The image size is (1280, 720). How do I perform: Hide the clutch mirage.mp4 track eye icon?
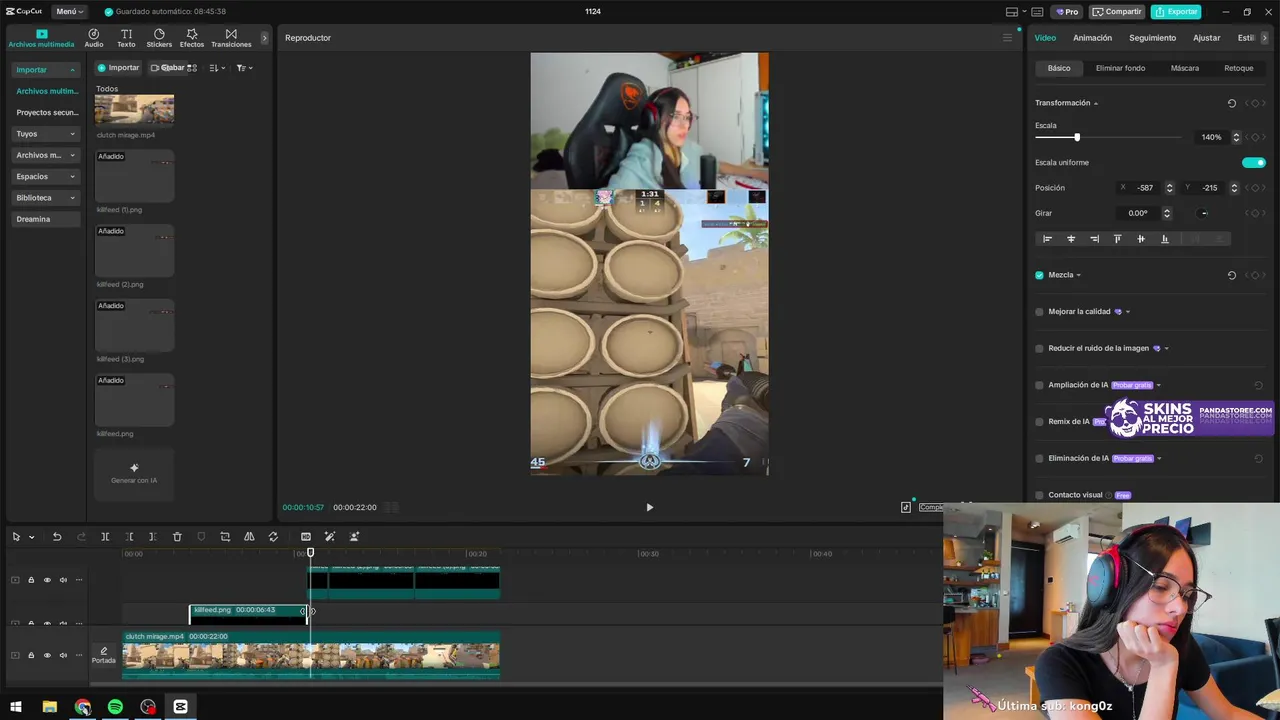pyautogui.click(x=47, y=655)
